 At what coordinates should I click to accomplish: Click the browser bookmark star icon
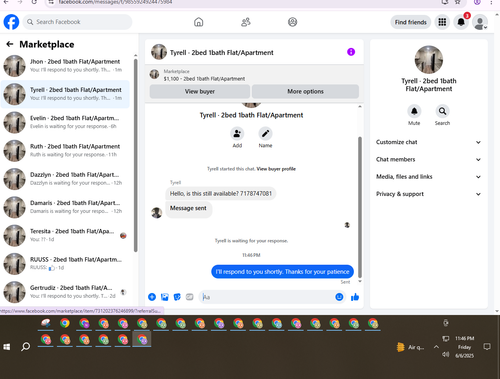(458, 2)
